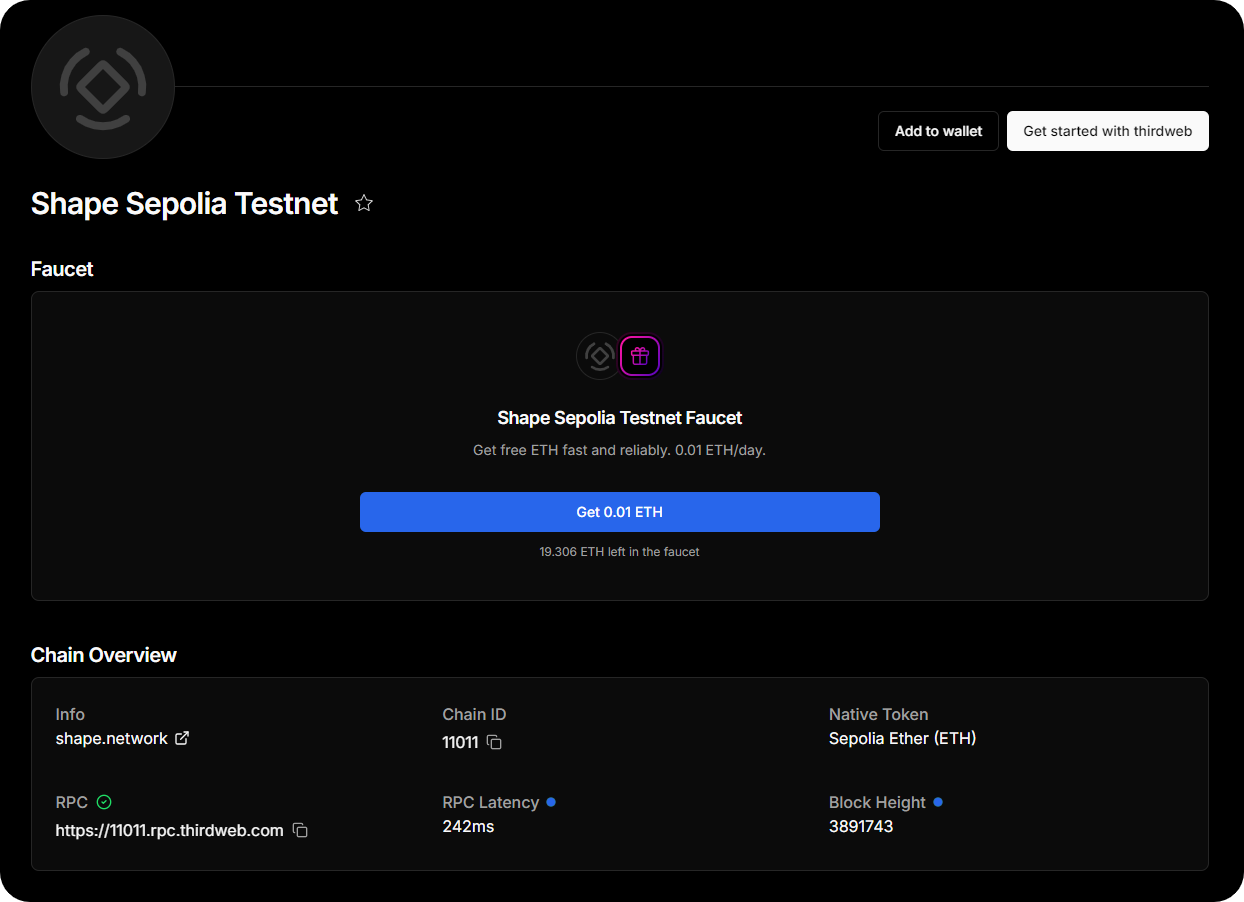Click the Shape Sepolia Testnet Faucet title

click(x=620, y=418)
